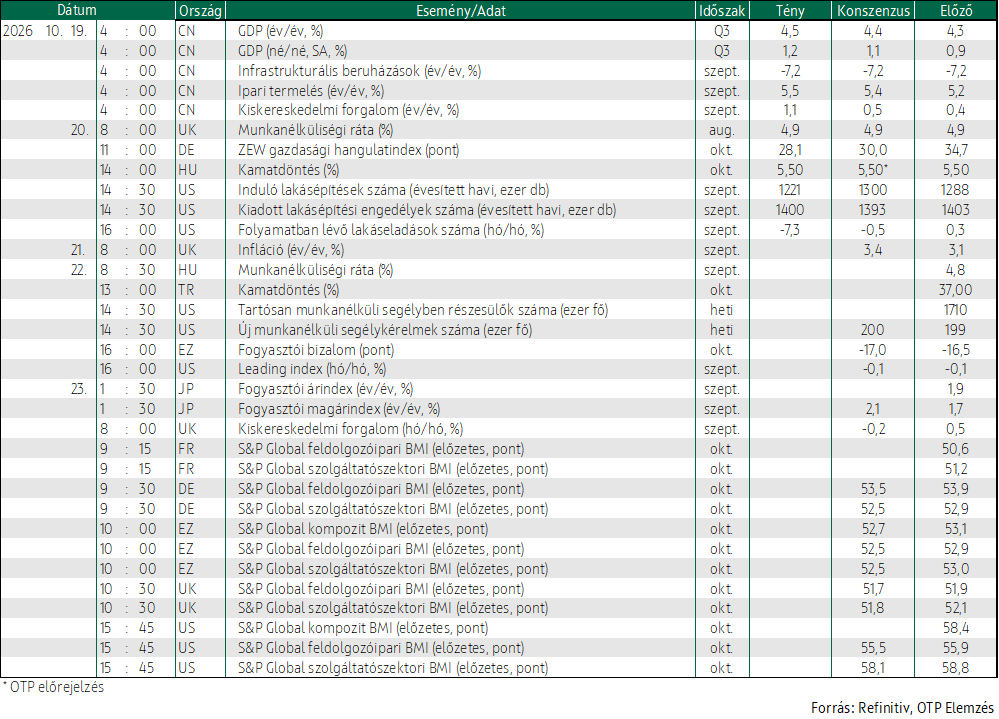The image size is (999, 719).
Task: Click the HU Kamatdöntés (%) event cell
Action: (x=289, y=170)
